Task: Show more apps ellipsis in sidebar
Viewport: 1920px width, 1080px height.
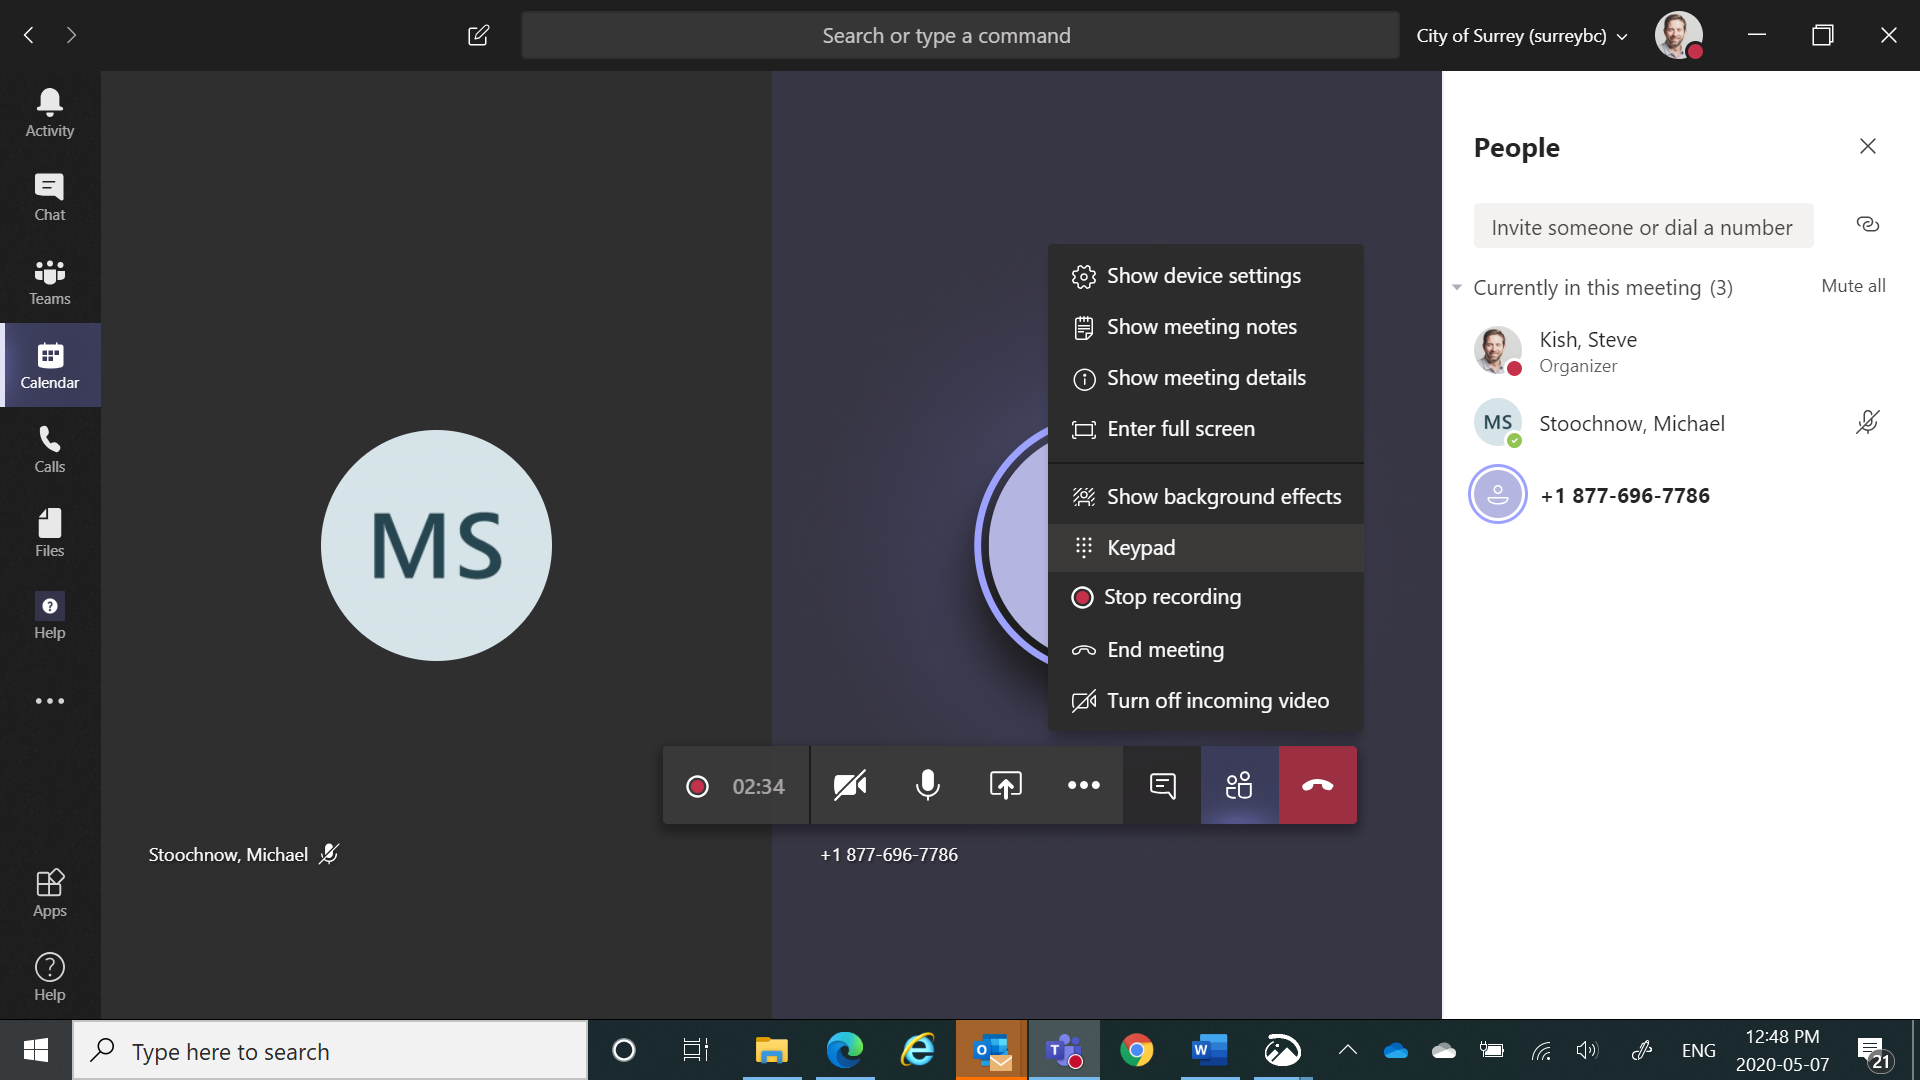Action: point(50,701)
